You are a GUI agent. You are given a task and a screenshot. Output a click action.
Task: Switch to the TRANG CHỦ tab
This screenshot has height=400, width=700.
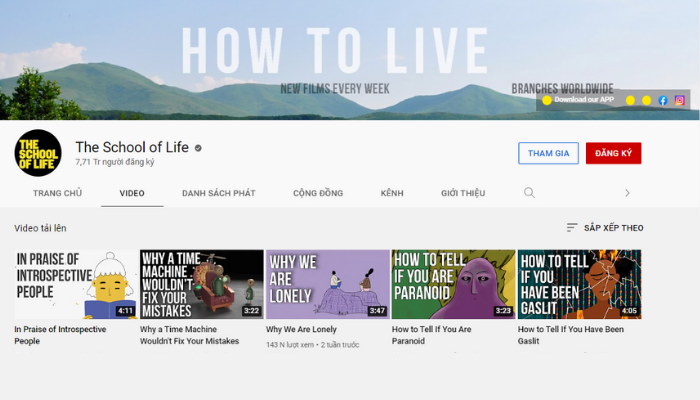[57, 193]
